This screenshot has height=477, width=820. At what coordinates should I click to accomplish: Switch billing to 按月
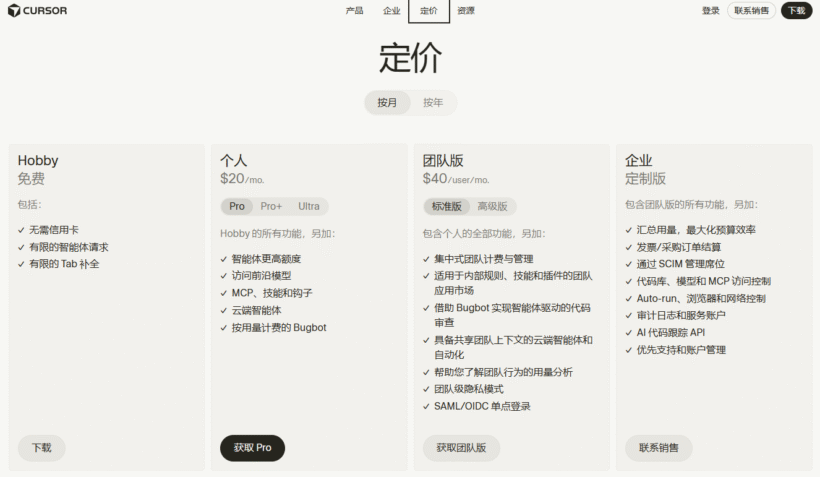point(387,103)
